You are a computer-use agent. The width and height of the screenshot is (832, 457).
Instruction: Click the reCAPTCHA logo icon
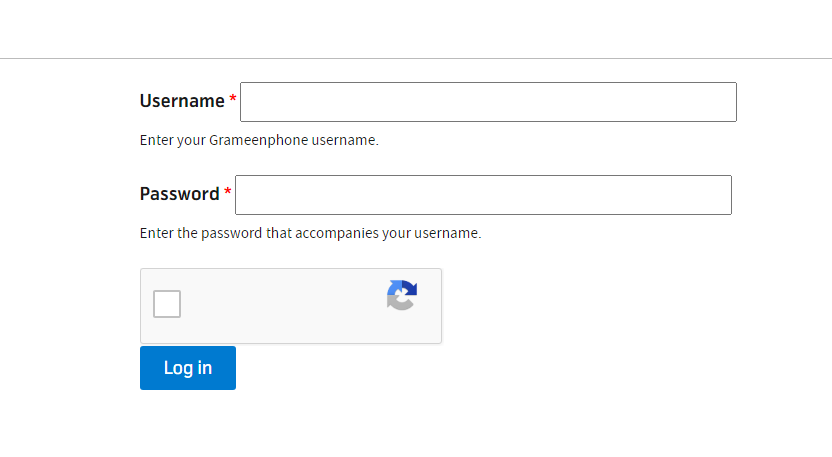[x=402, y=295]
